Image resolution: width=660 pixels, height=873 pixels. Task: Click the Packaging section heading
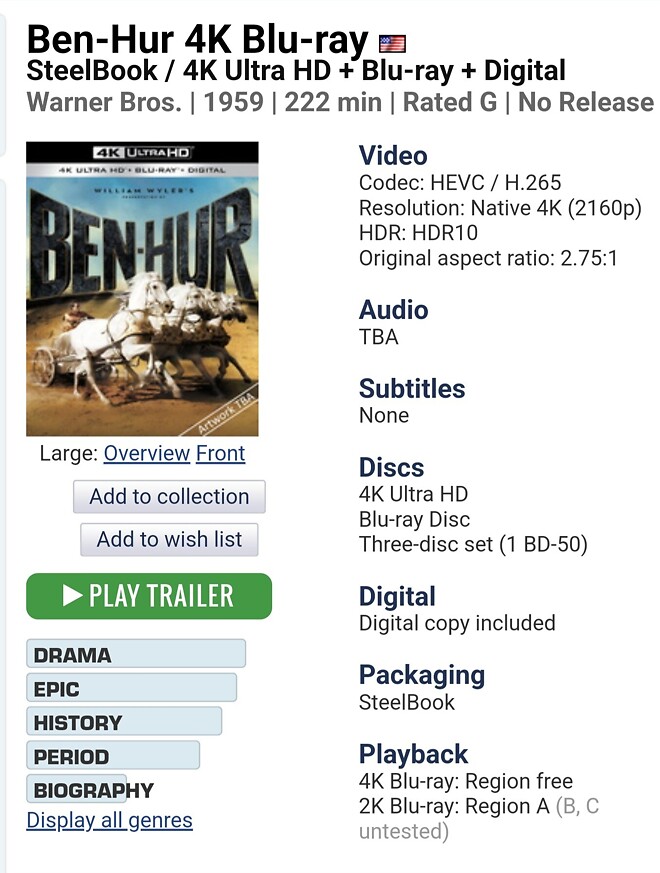tap(422, 675)
